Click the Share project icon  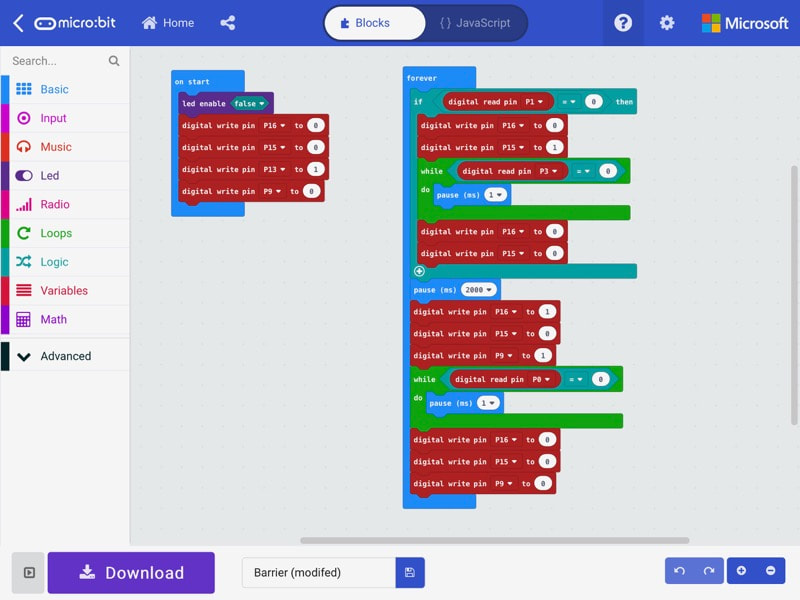coord(227,23)
